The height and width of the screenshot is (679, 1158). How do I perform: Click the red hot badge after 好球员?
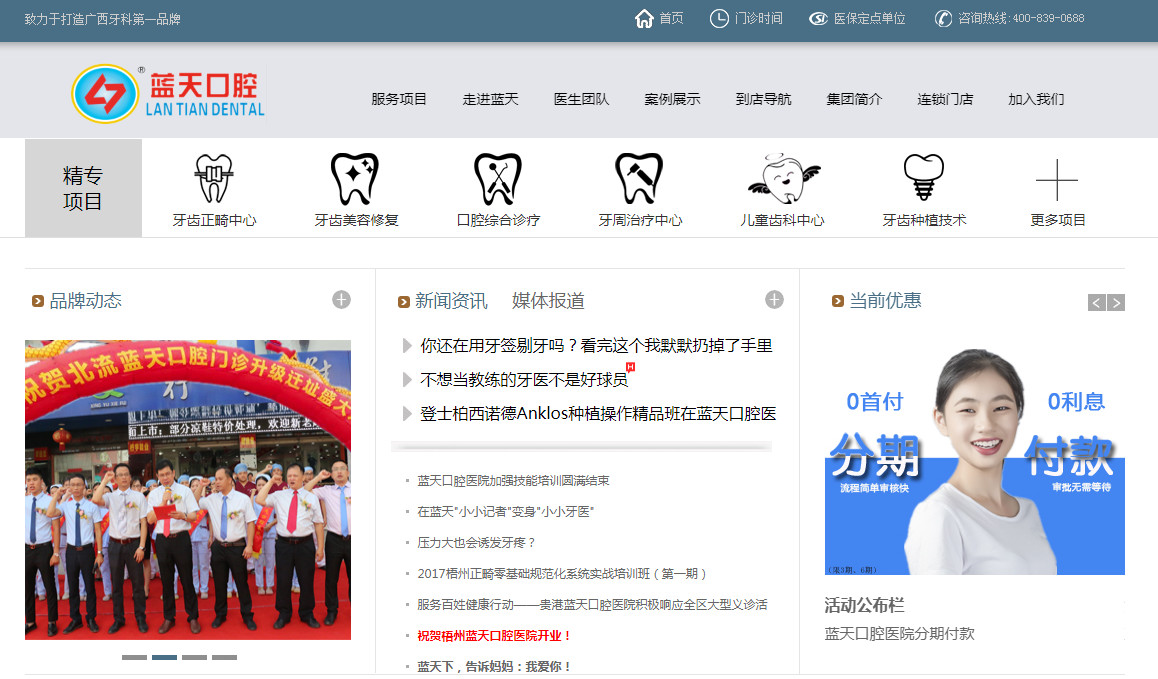[631, 367]
